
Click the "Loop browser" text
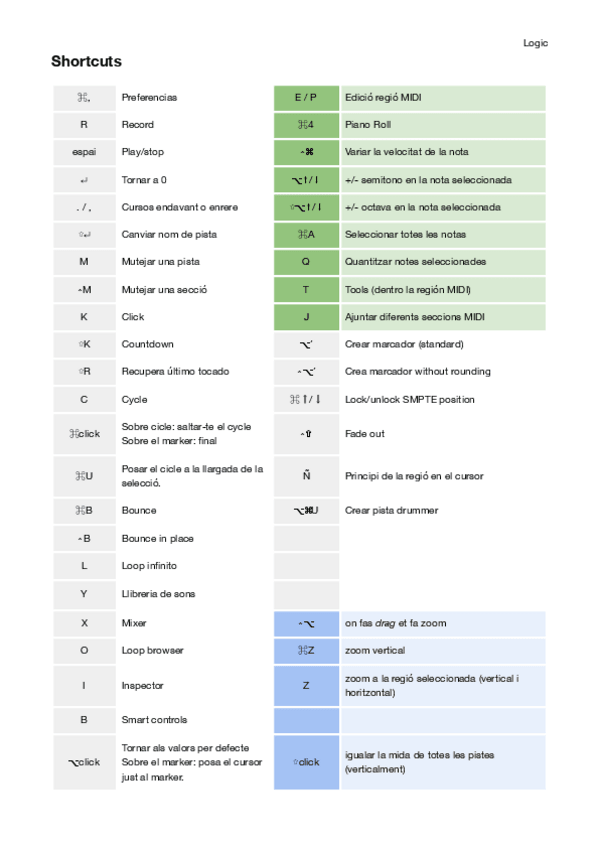pyautogui.click(x=153, y=650)
